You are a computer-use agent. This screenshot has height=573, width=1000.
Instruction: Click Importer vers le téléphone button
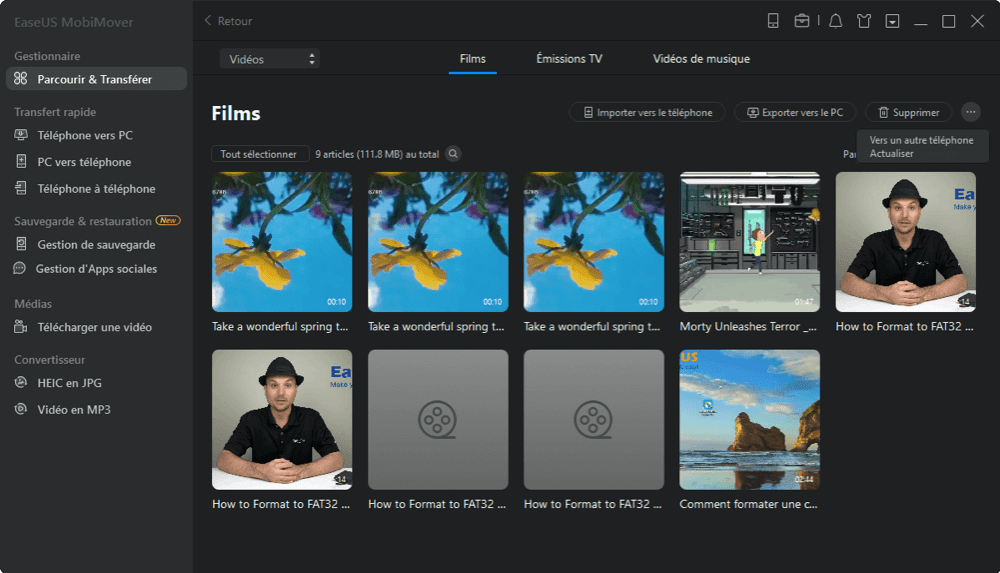pyautogui.click(x=647, y=113)
